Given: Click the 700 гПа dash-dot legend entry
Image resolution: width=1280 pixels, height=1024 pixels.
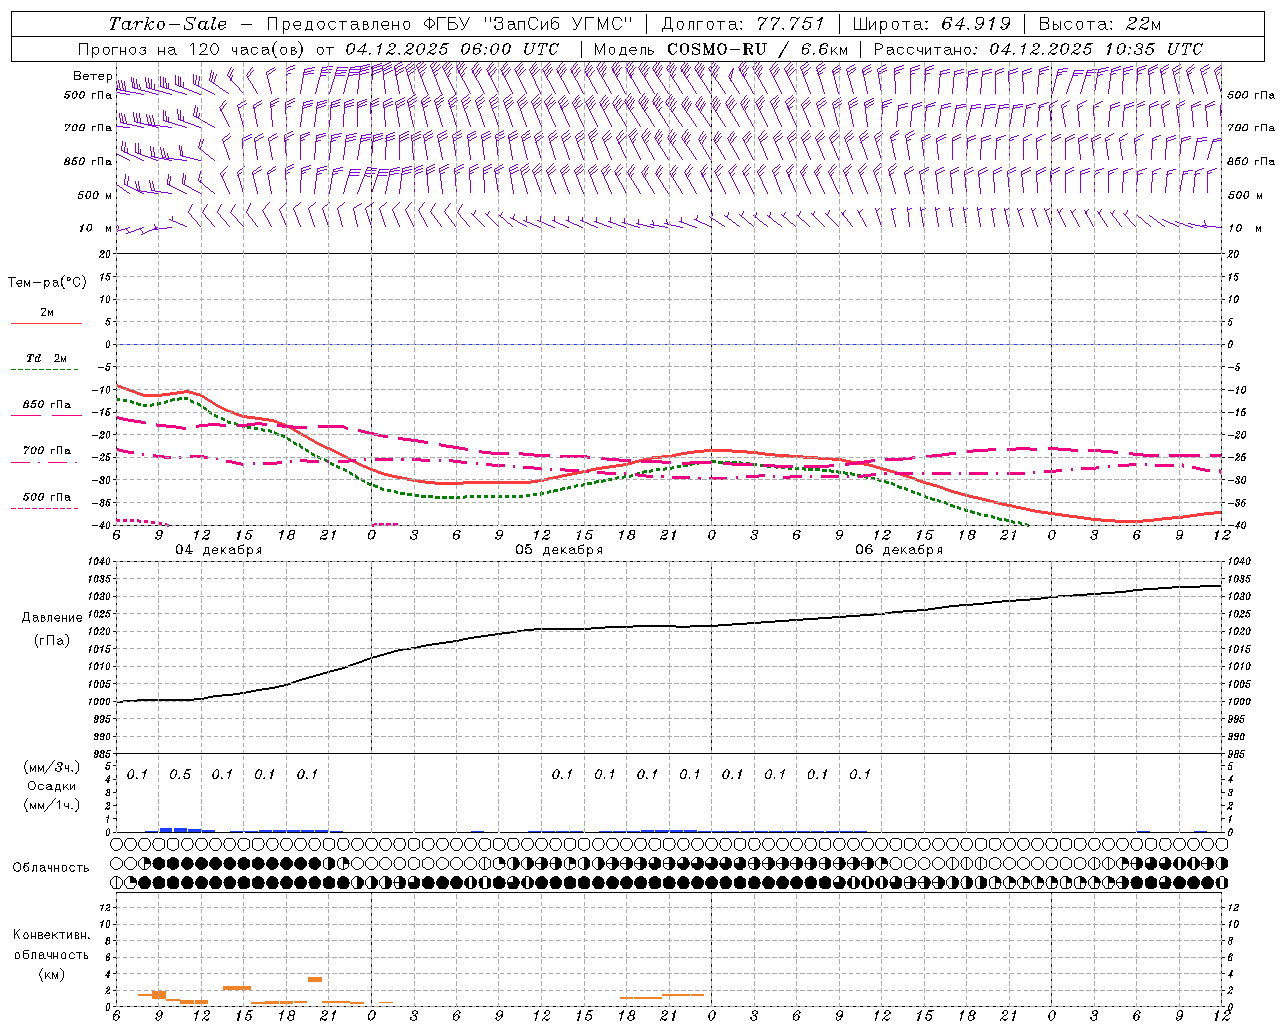Looking at the screenshot, I should (x=46, y=452).
